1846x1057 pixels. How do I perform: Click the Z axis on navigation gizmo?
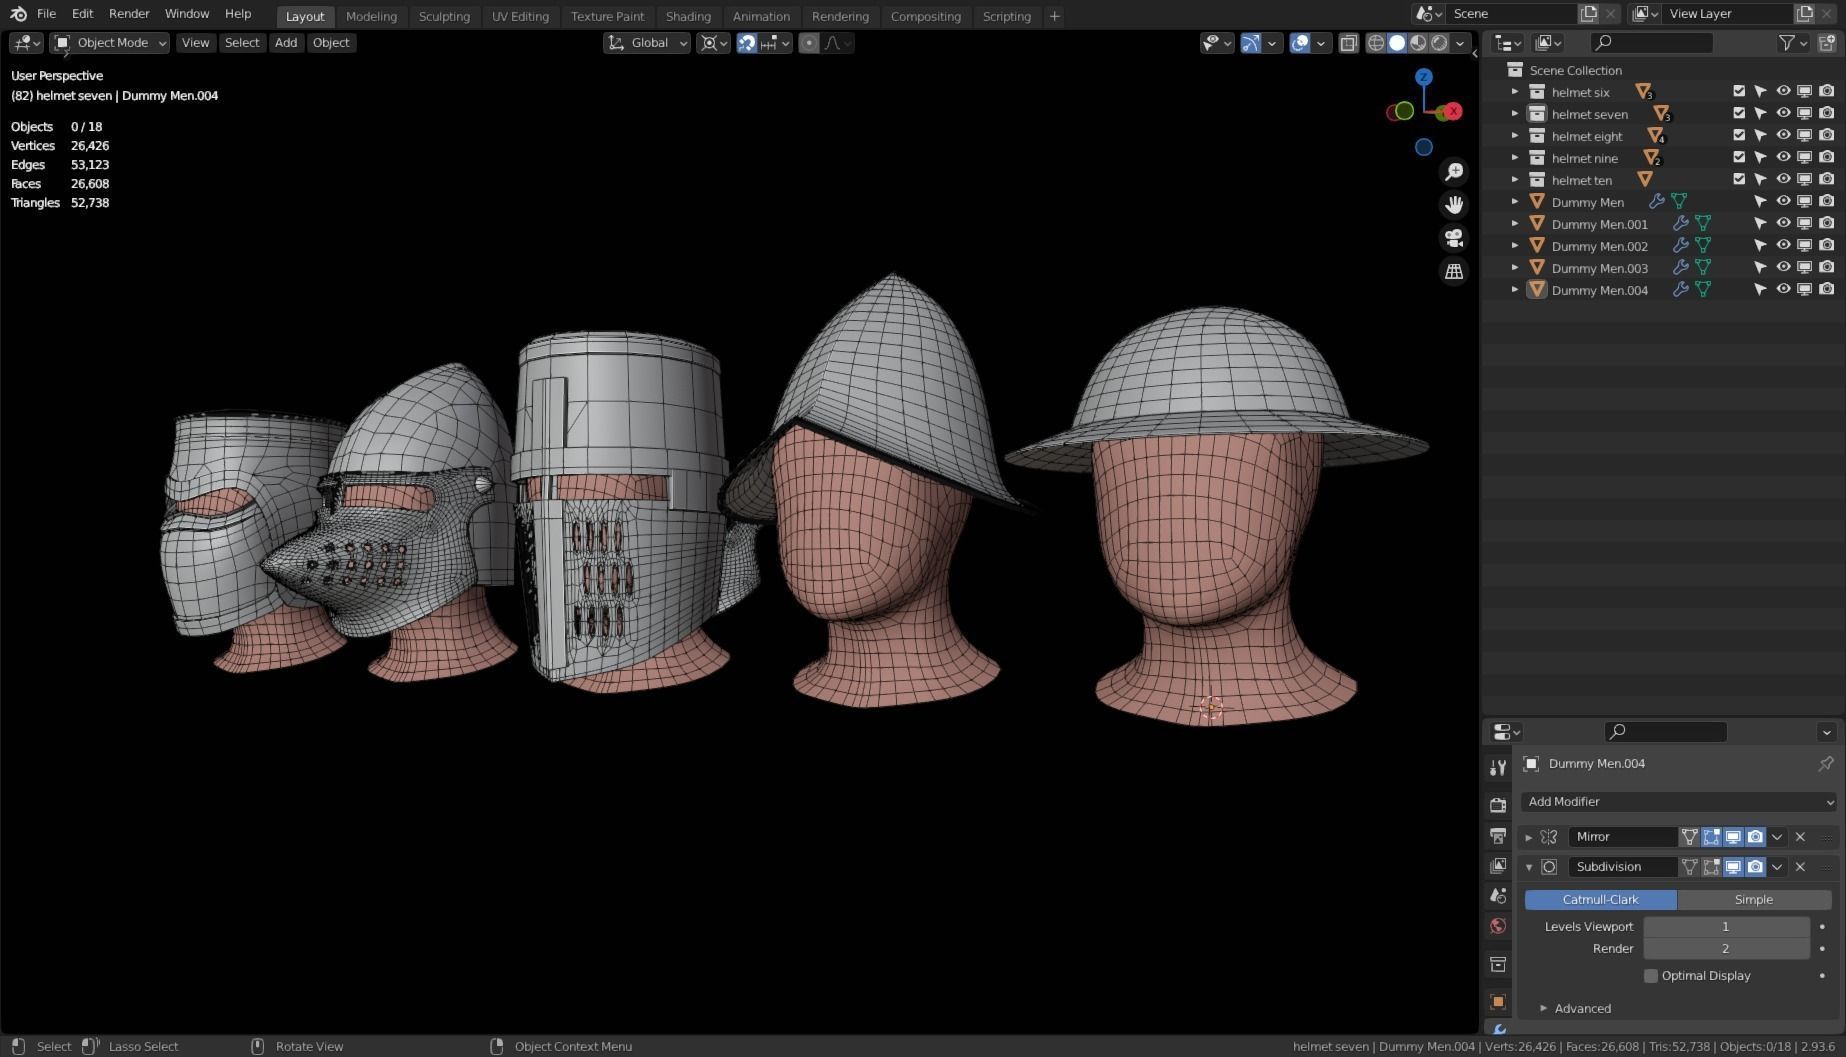[x=1424, y=77]
